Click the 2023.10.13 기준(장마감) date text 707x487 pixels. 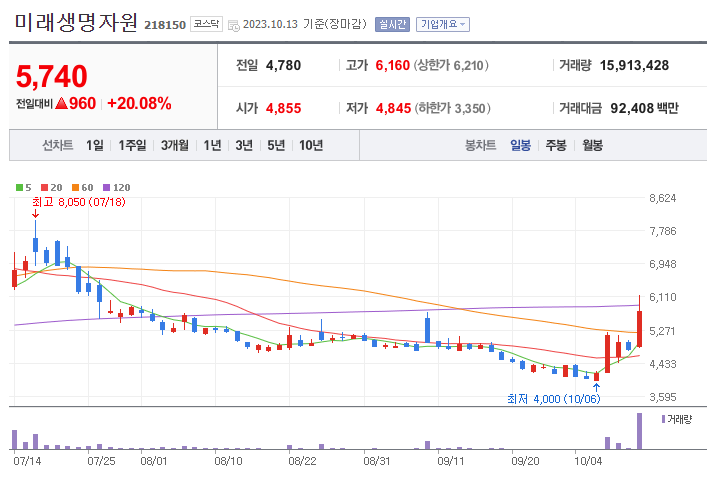[305, 24]
